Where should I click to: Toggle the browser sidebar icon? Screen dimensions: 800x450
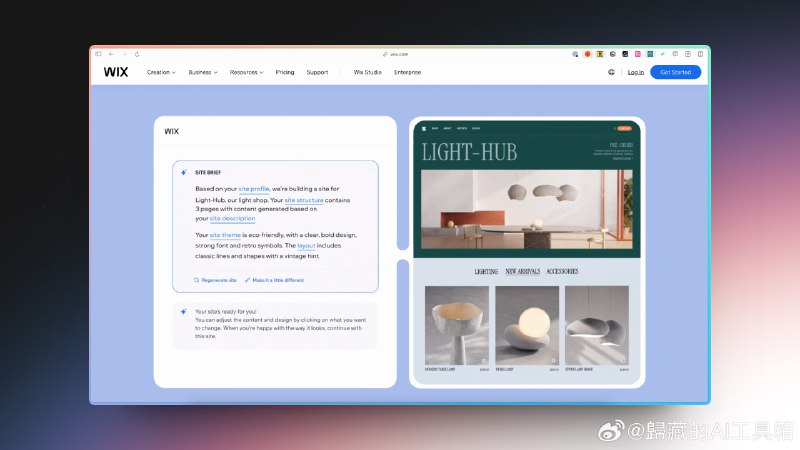(x=98, y=54)
